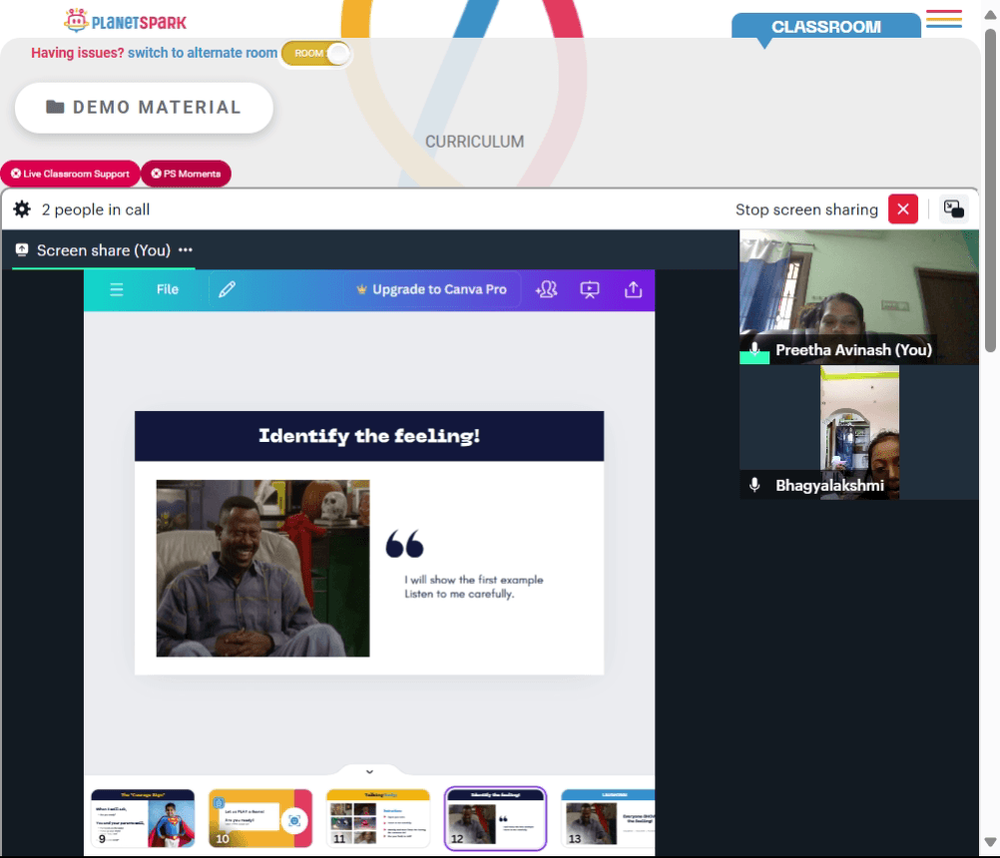Collapse the slide thumbnails strip chevron

[x=369, y=772]
